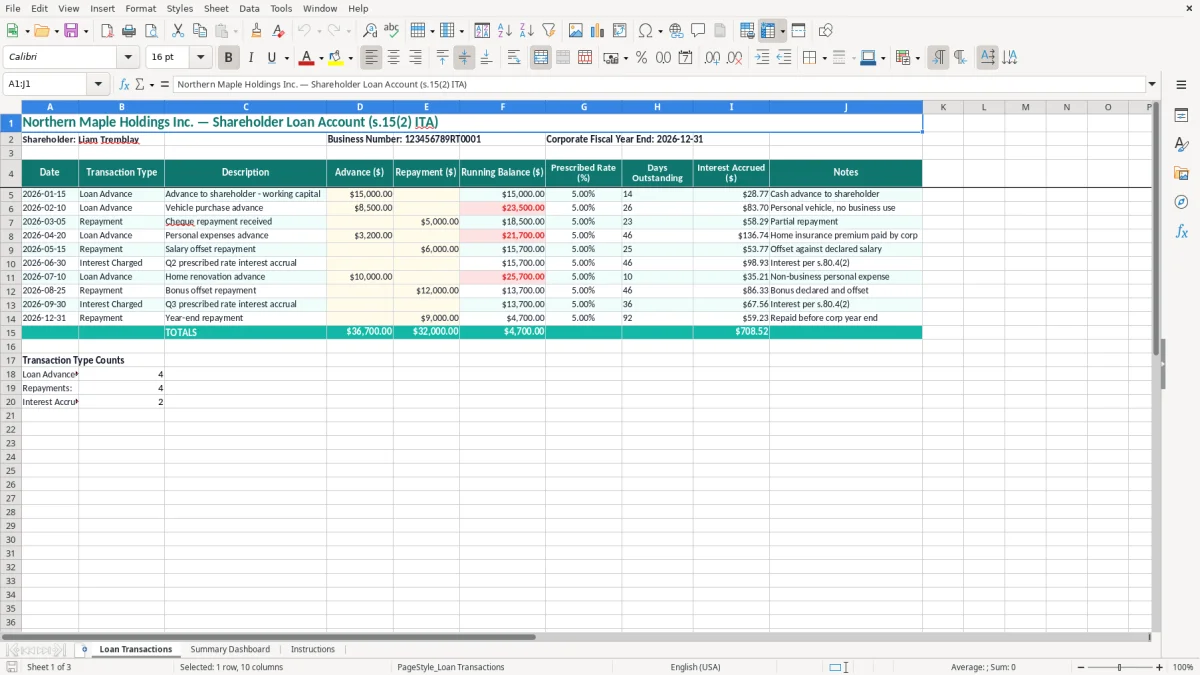Insert a hyperlink

pyautogui.click(x=676, y=31)
